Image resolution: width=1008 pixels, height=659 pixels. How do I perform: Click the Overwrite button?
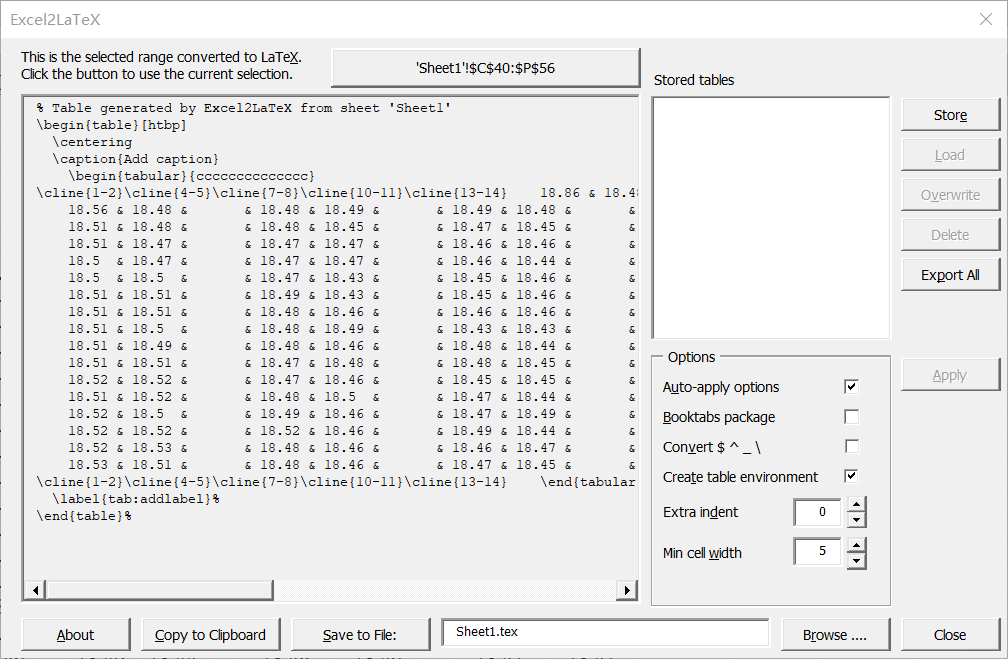point(950,195)
